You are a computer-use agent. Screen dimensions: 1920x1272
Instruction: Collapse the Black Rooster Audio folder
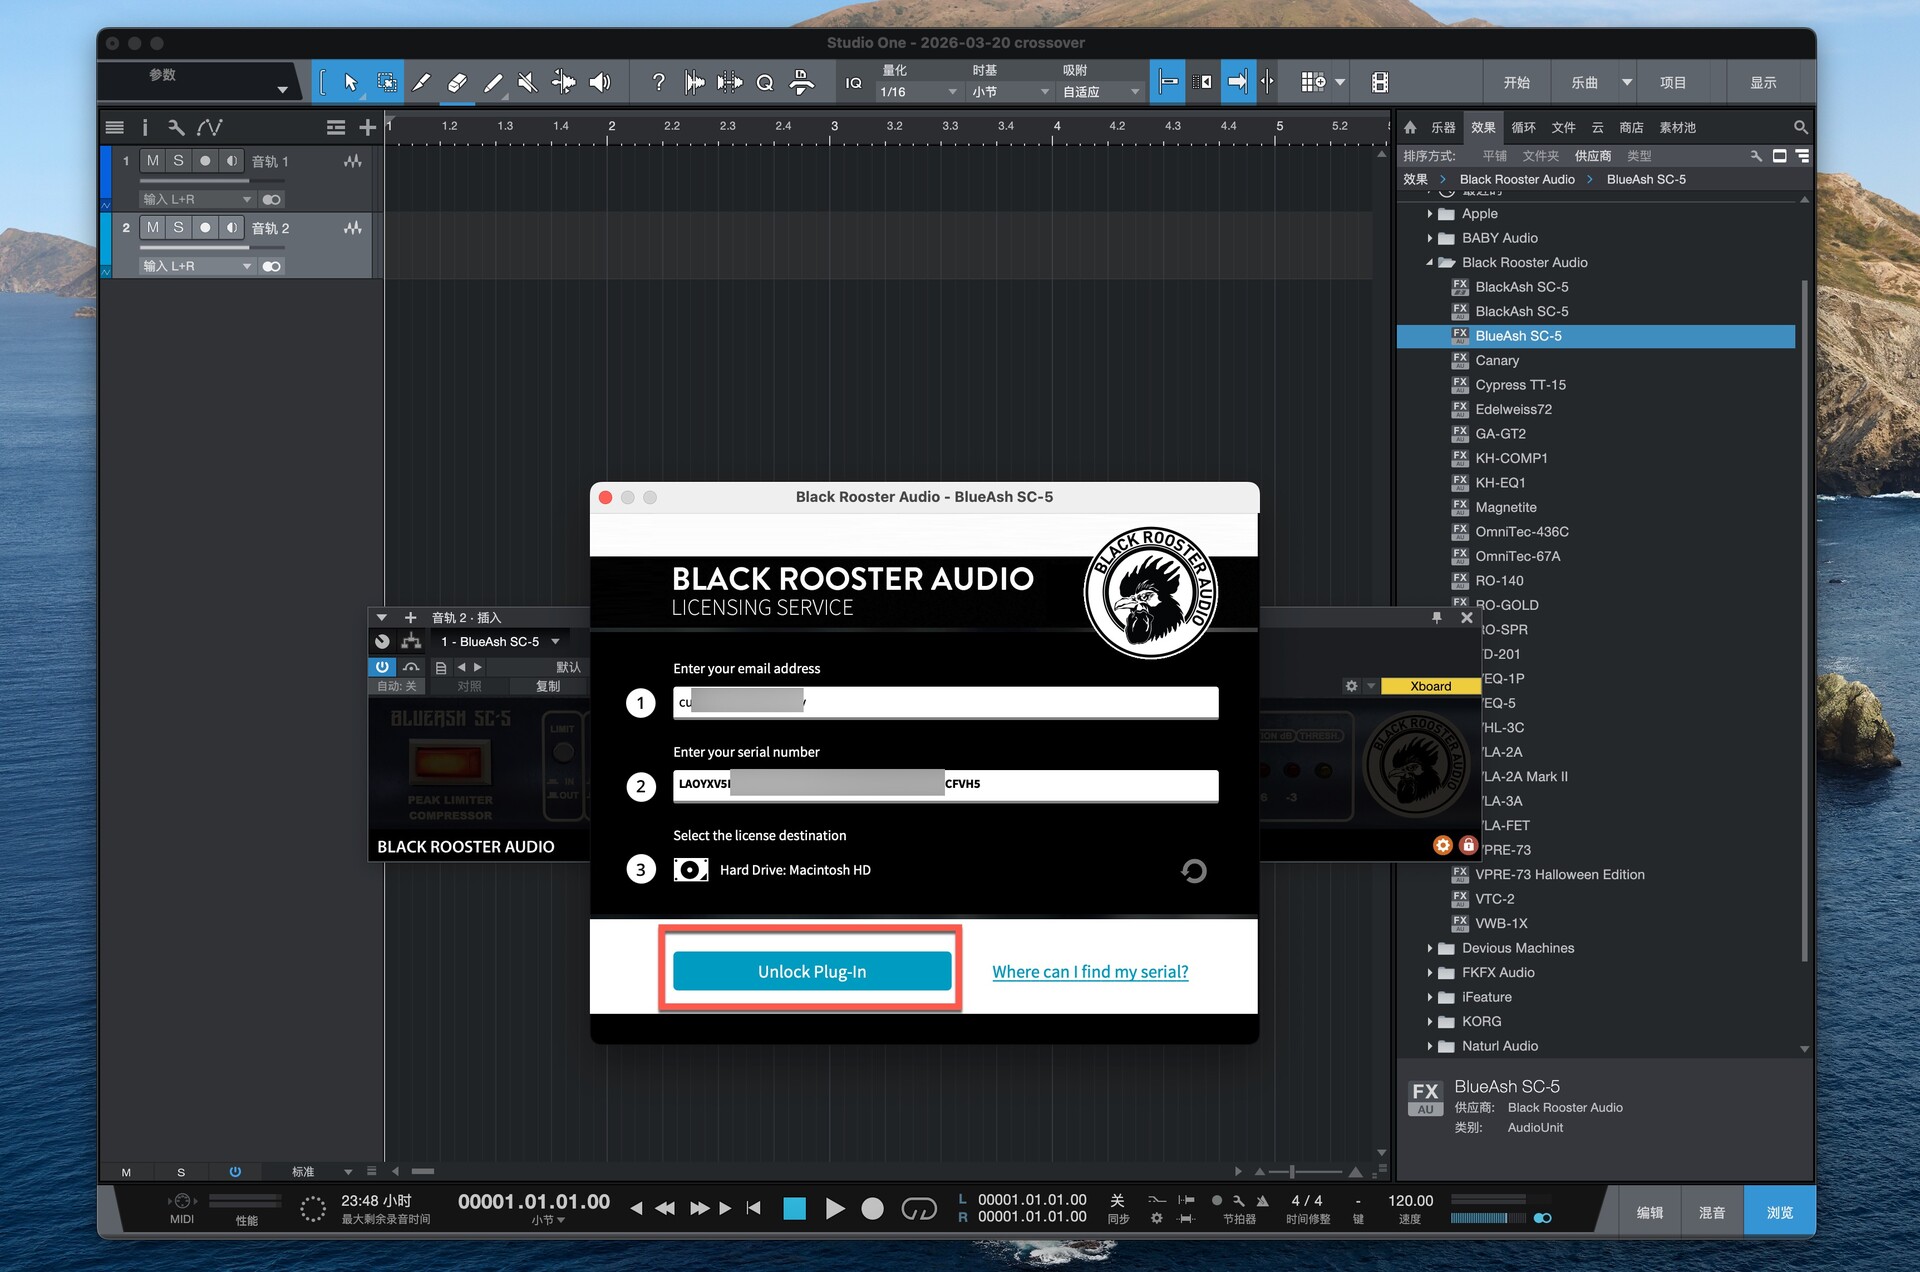tap(1430, 263)
